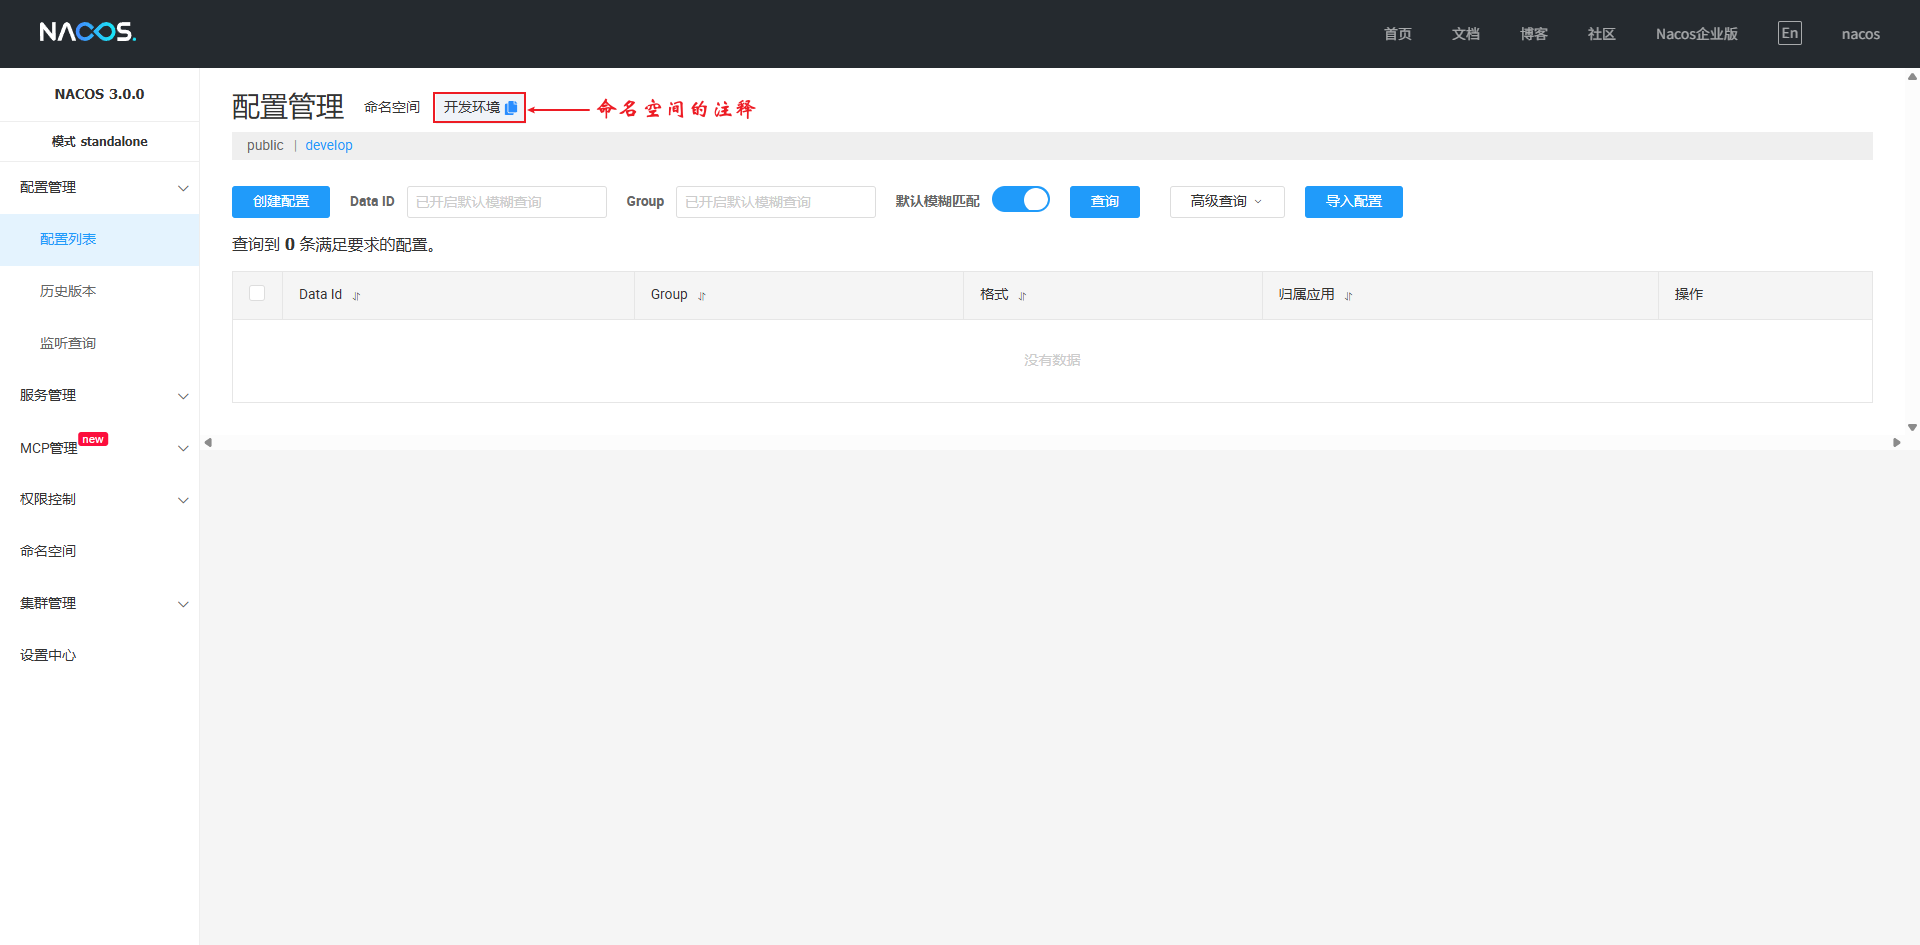
Task: Open the 博客 link in top bar
Action: [x=1534, y=34]
